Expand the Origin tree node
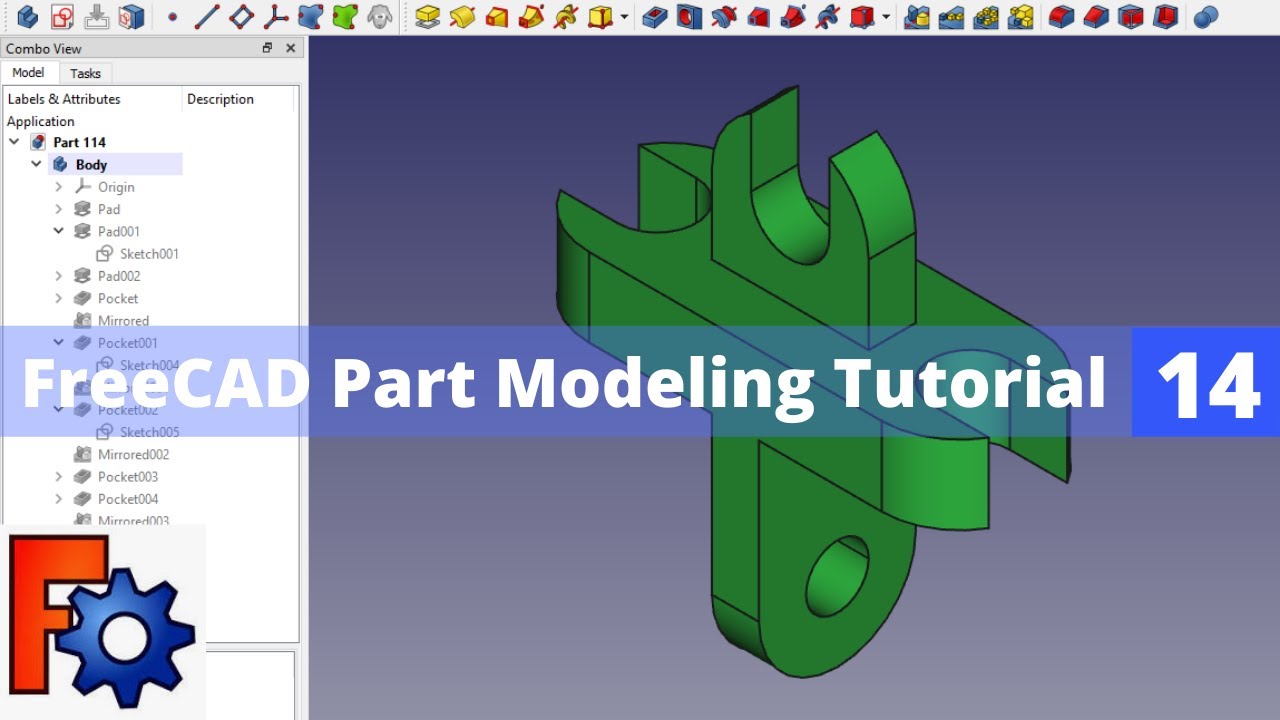The image size is (1280, 720). coord(58,187)
